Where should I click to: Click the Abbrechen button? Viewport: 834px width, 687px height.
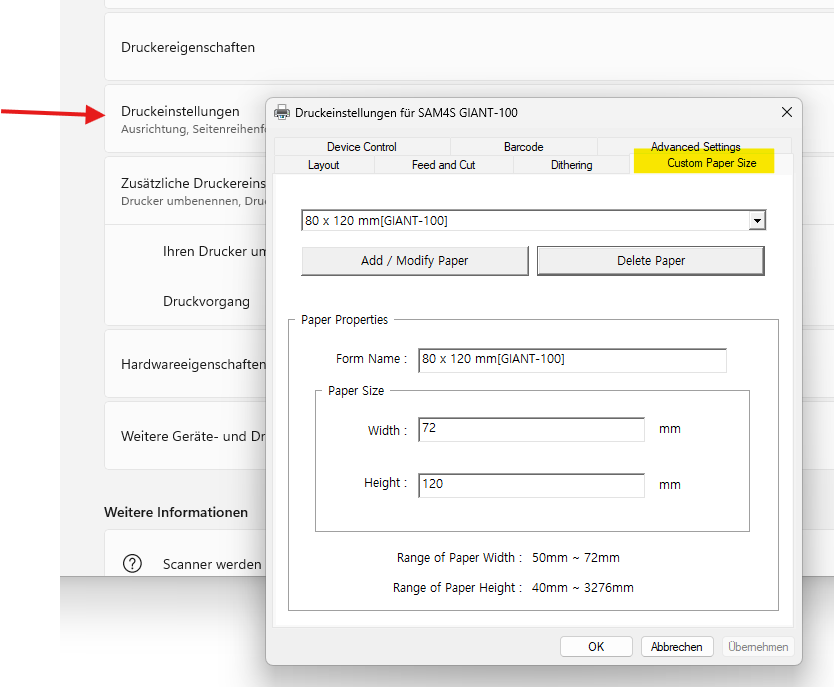pos(677,647)
